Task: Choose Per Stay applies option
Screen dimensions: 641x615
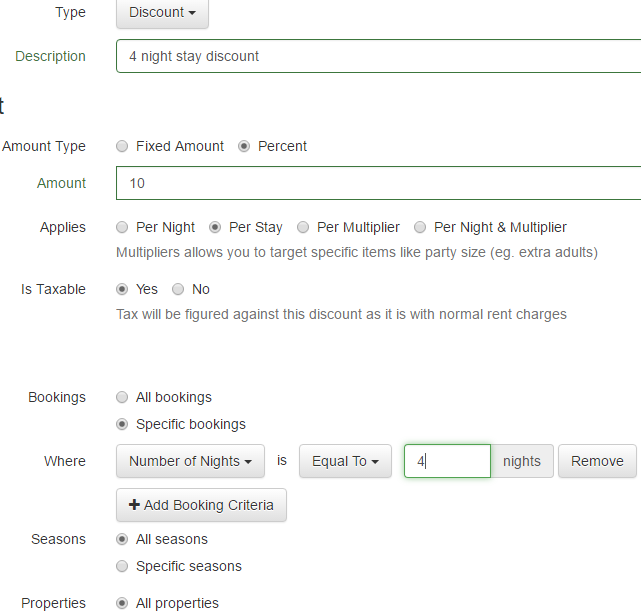Action: [x=215, y=227]
